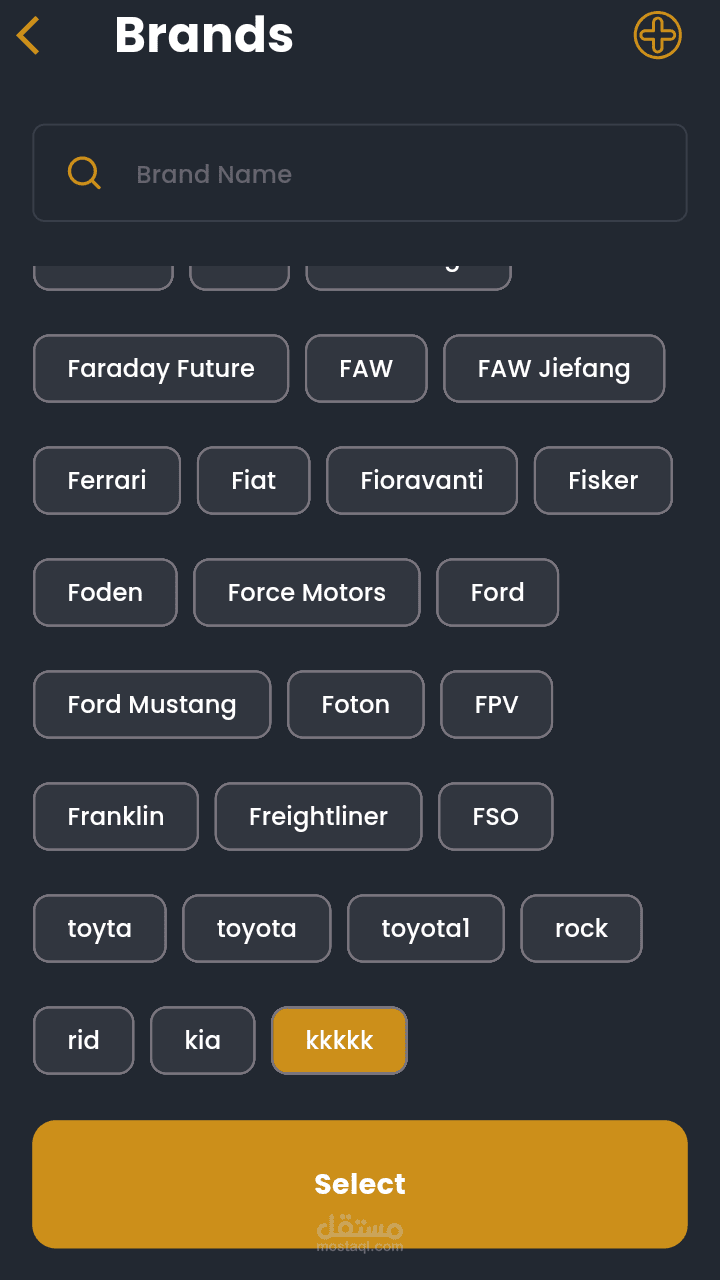Toggle the Ford Mustang brand chip
Screen dimensions: 720x1280
pyautogui.click(x=152, y=704)
